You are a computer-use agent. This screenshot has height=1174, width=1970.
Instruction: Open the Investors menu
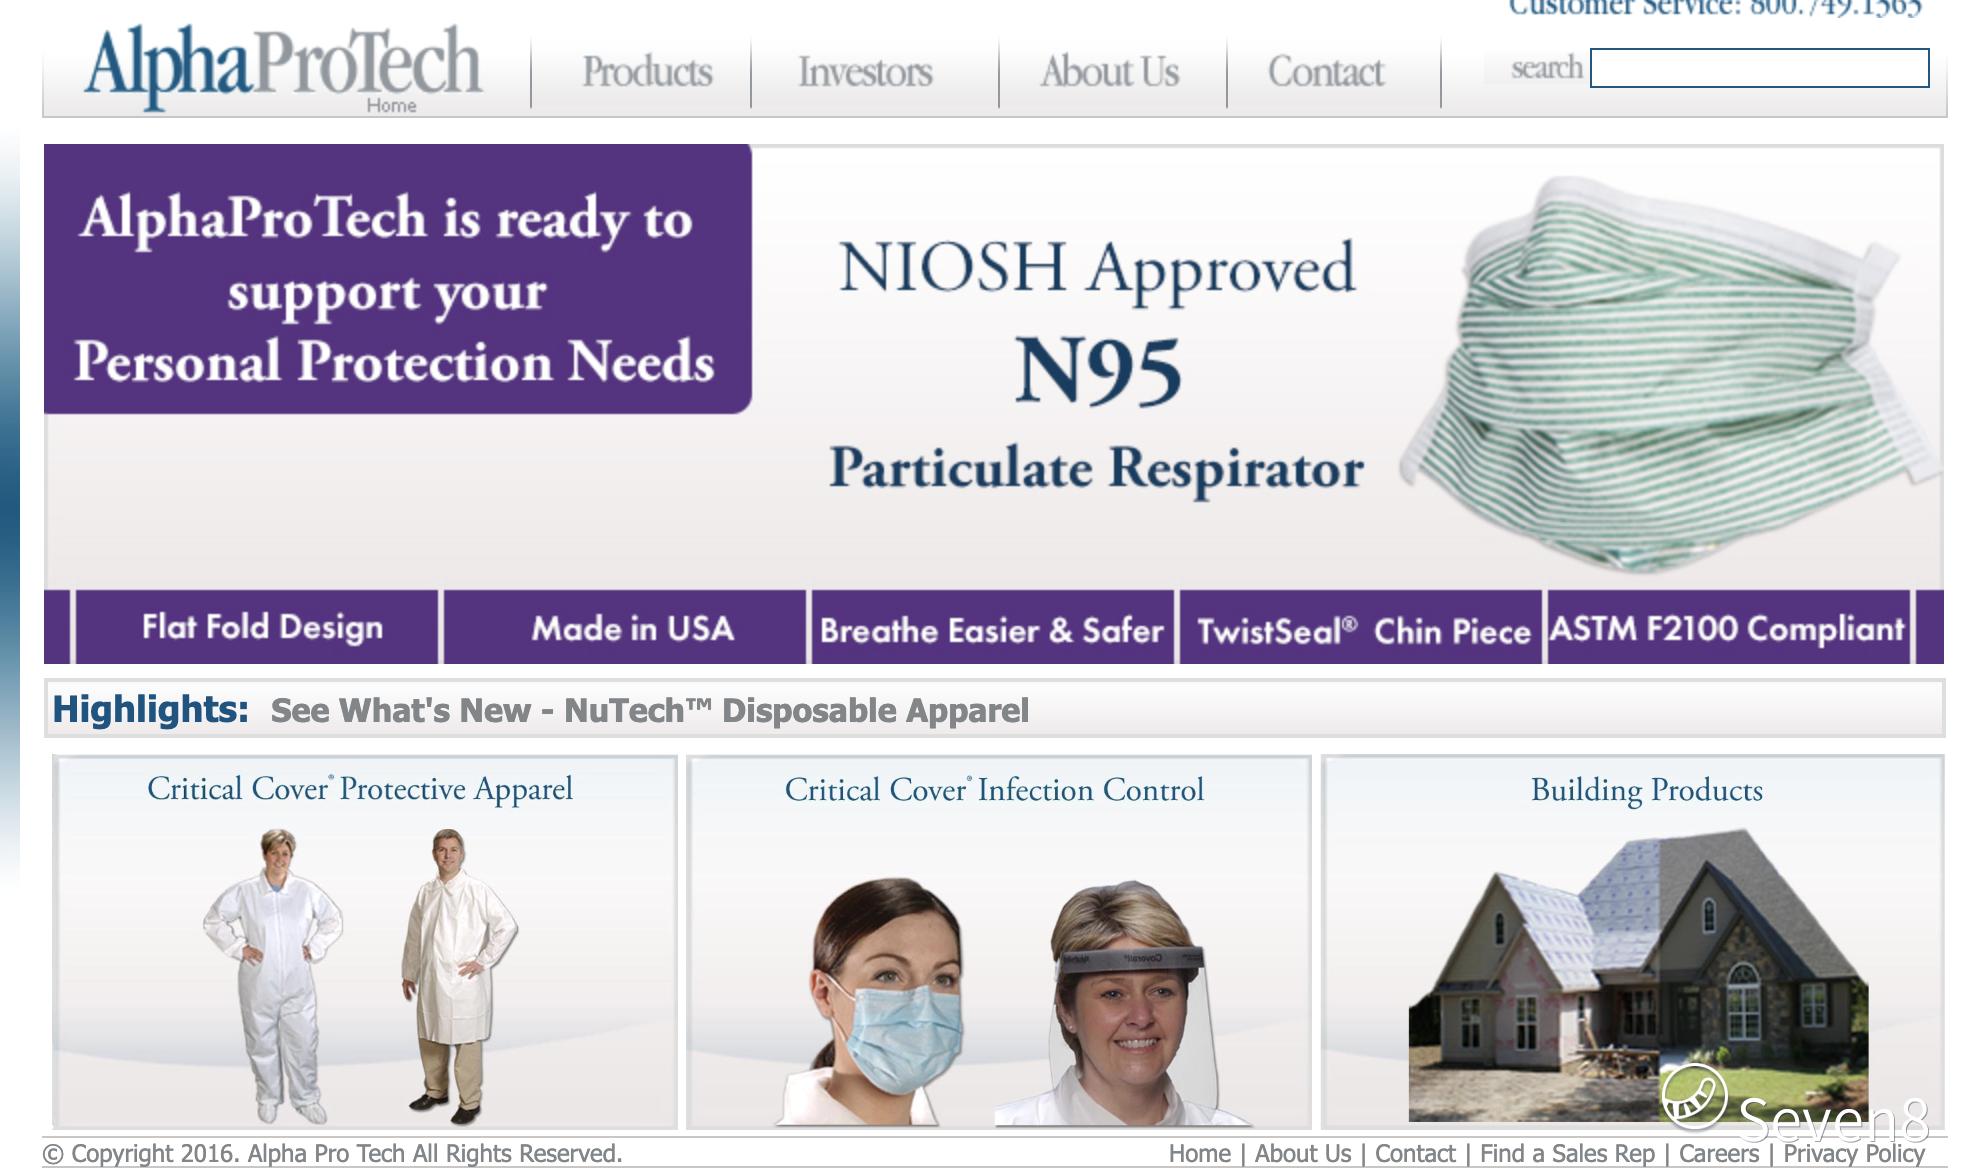tap(865, 72)
